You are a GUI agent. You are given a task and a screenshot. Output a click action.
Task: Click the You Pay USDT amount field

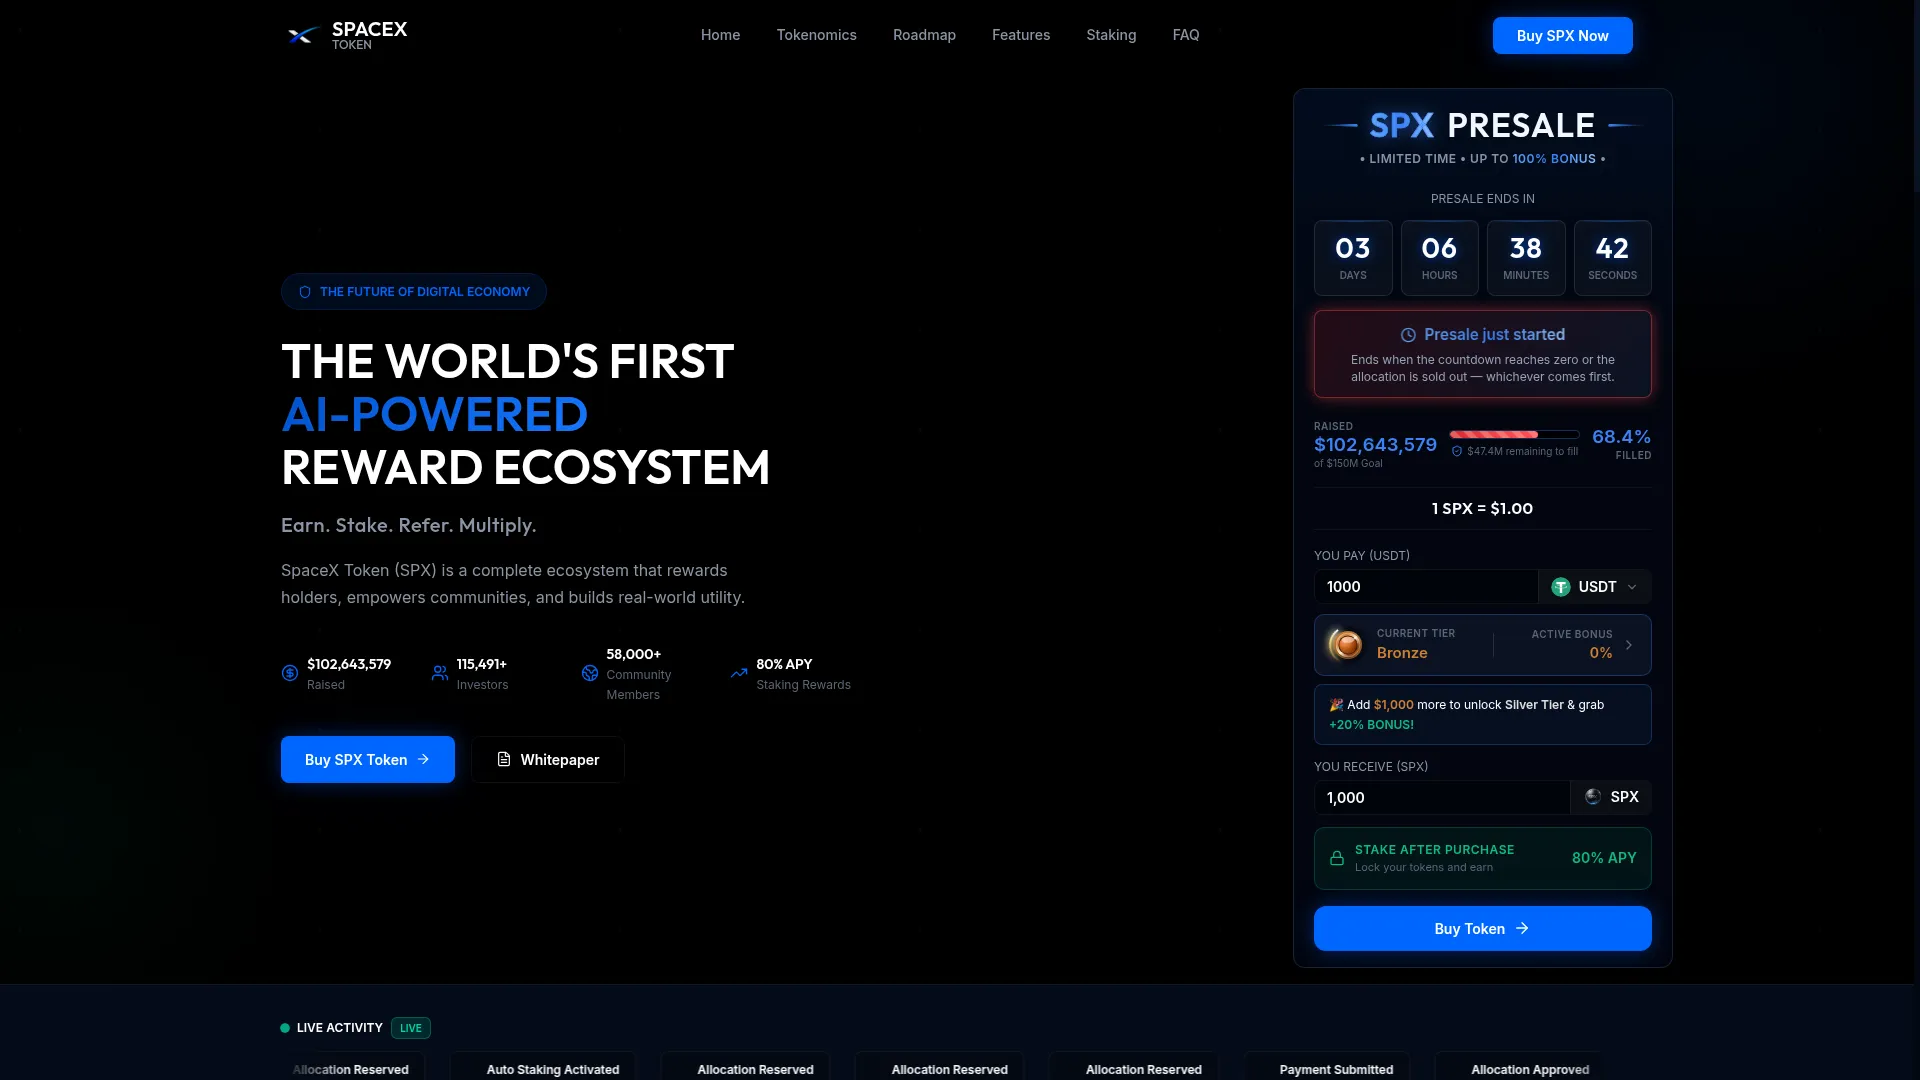[x=1426, y=587]
